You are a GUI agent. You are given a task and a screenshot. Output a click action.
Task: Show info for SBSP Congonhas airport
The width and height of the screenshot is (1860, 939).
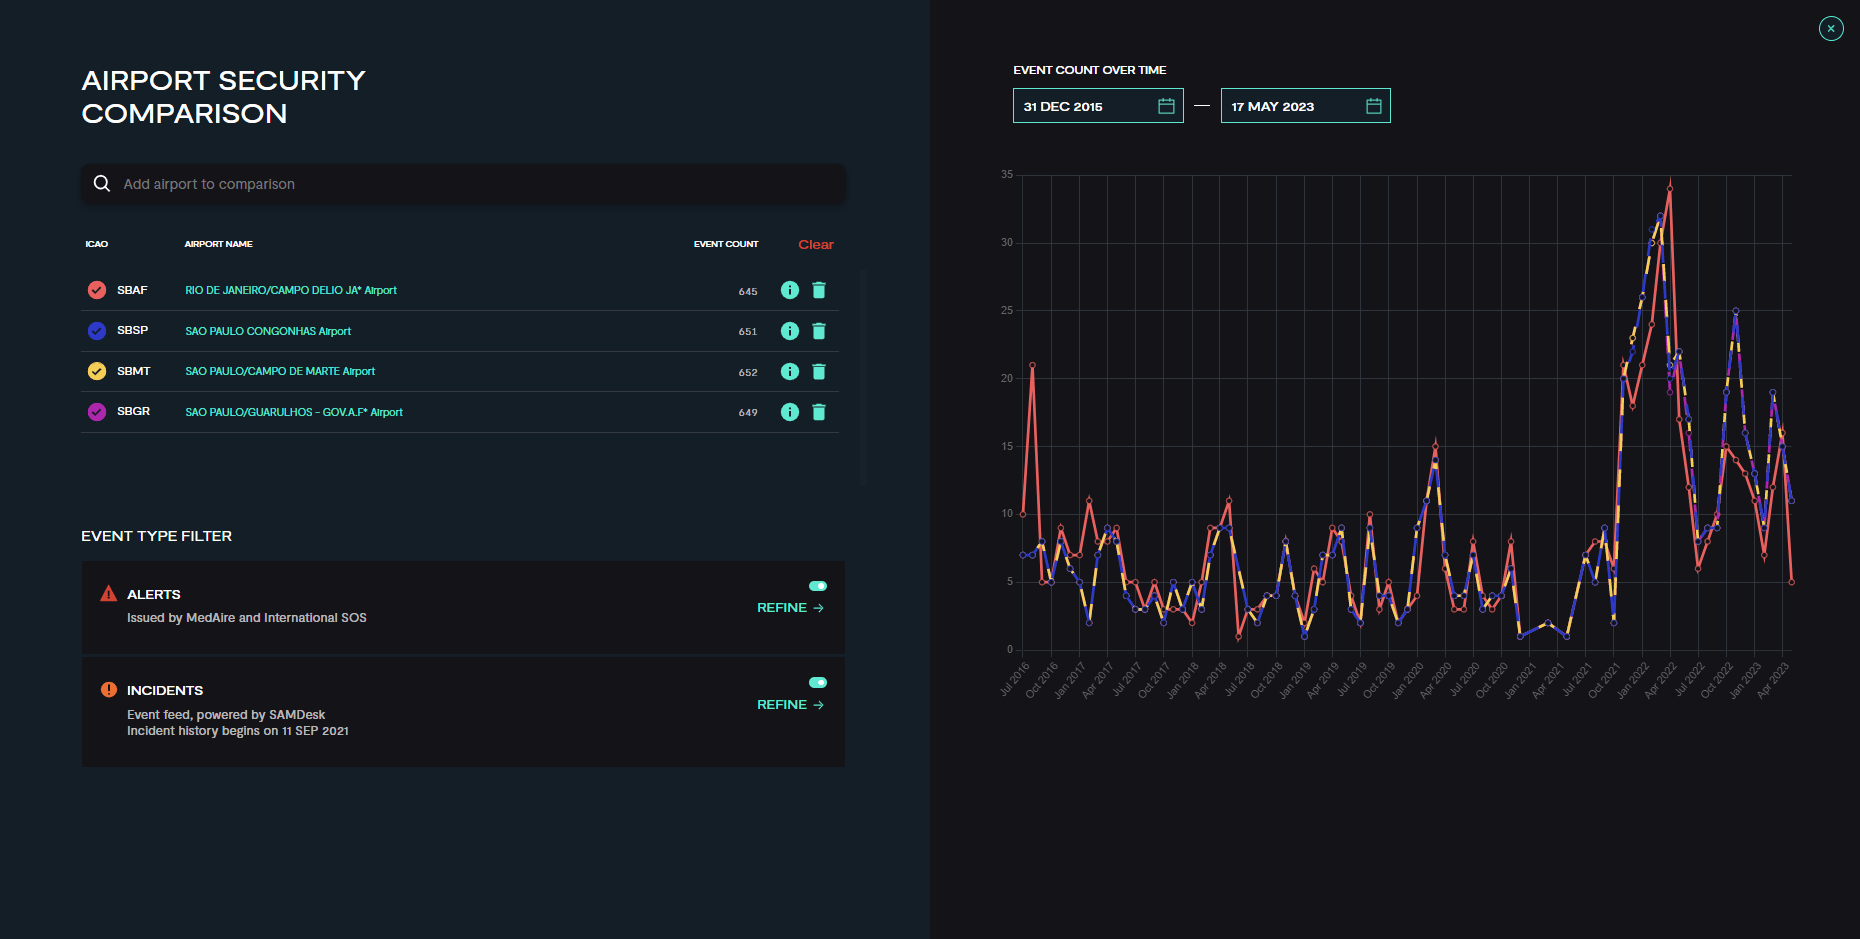tap(789, 331)
